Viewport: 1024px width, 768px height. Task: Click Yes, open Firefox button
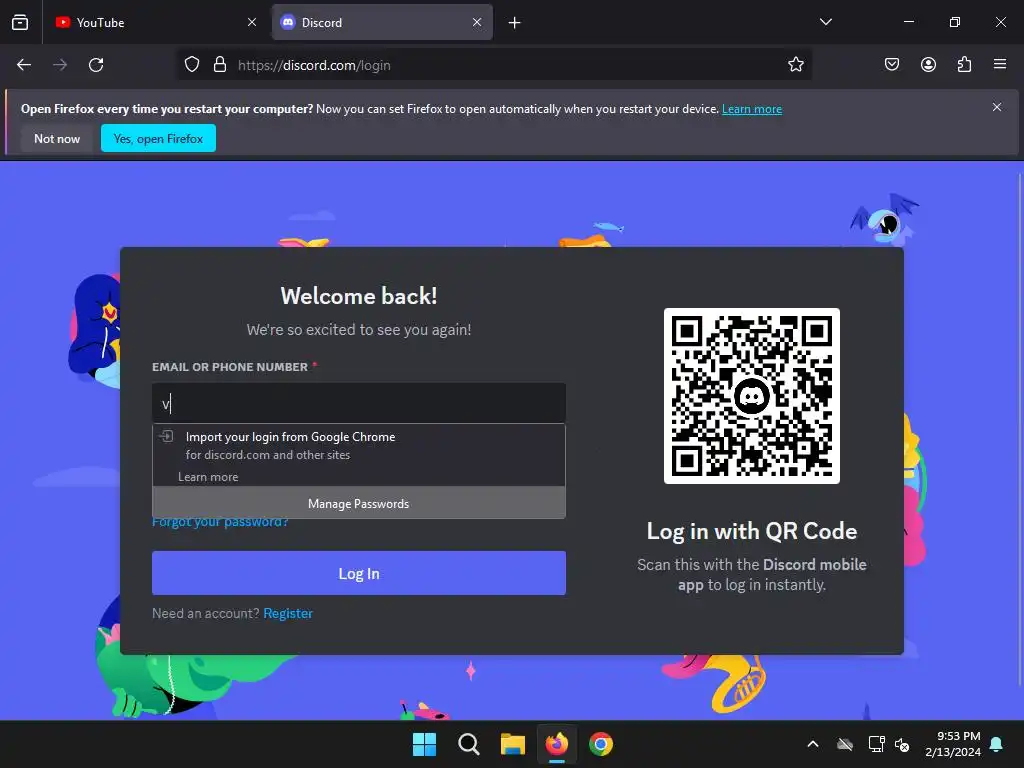158,138
